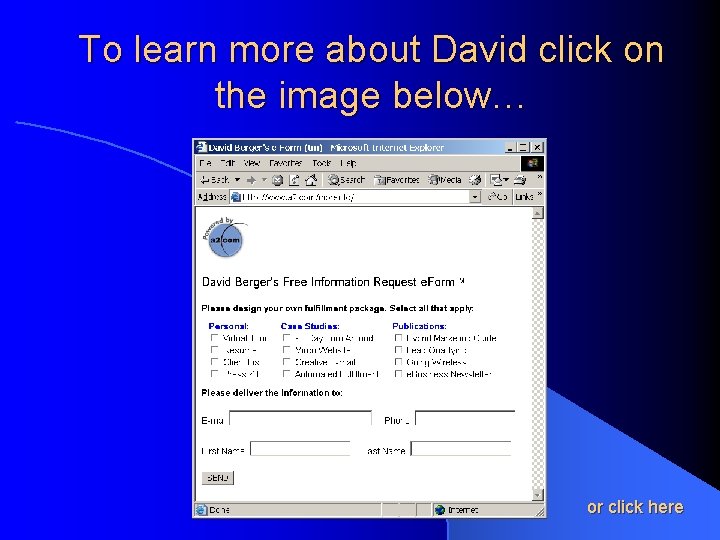This screenshot has width=720, height=540.
Task: Check the Client List box under Personal
Action: click(x=214, y=362)
